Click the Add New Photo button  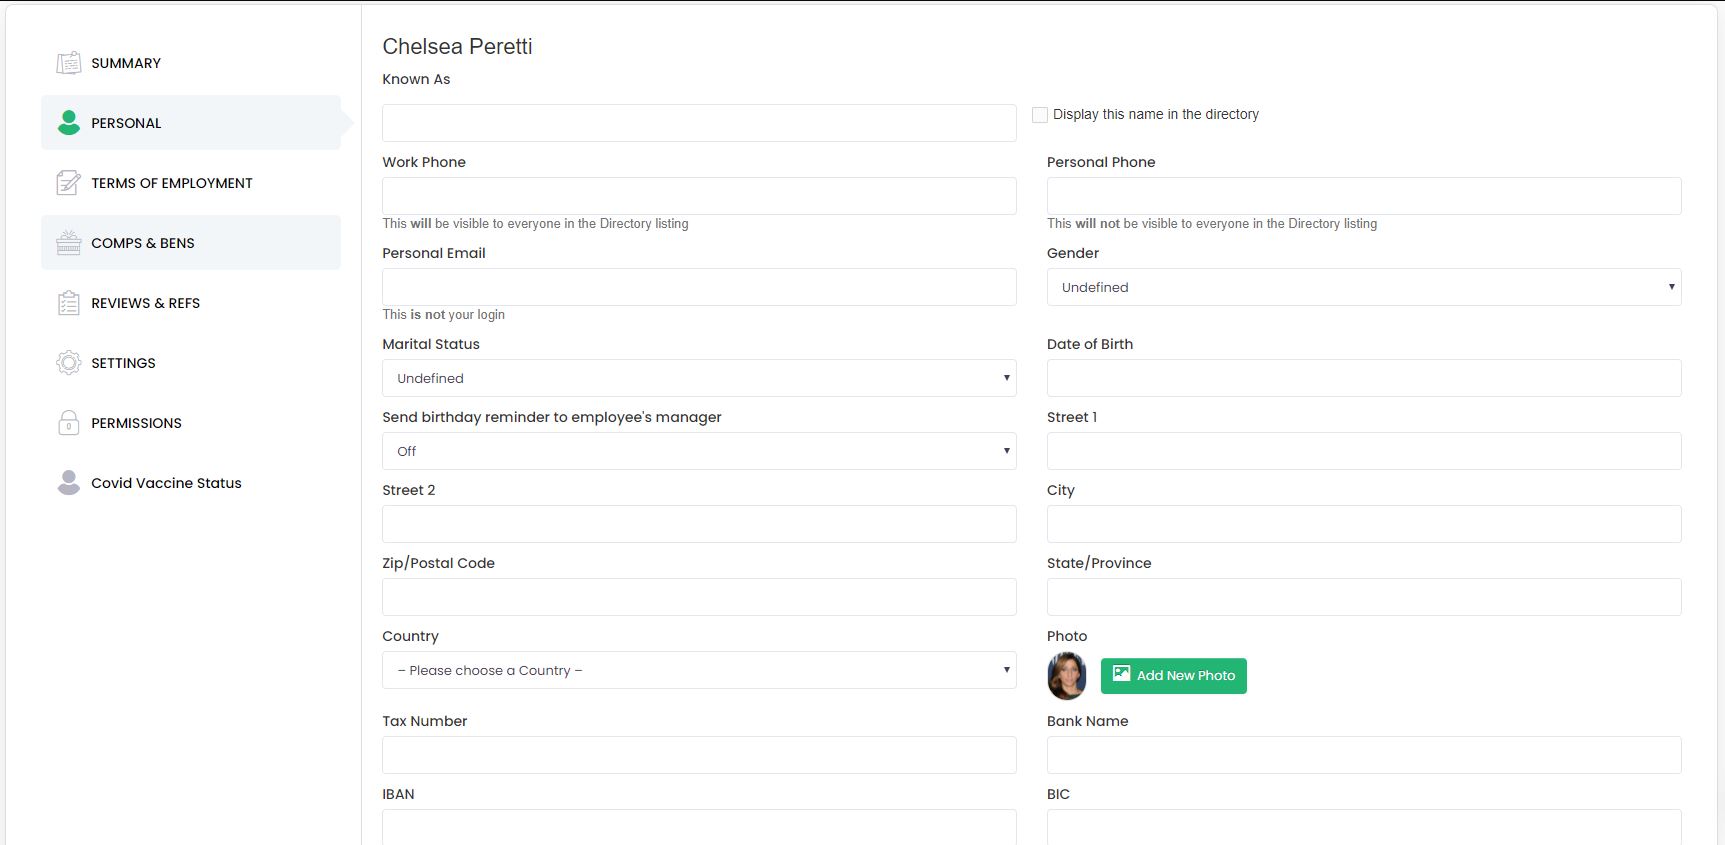pos(1173,675)
